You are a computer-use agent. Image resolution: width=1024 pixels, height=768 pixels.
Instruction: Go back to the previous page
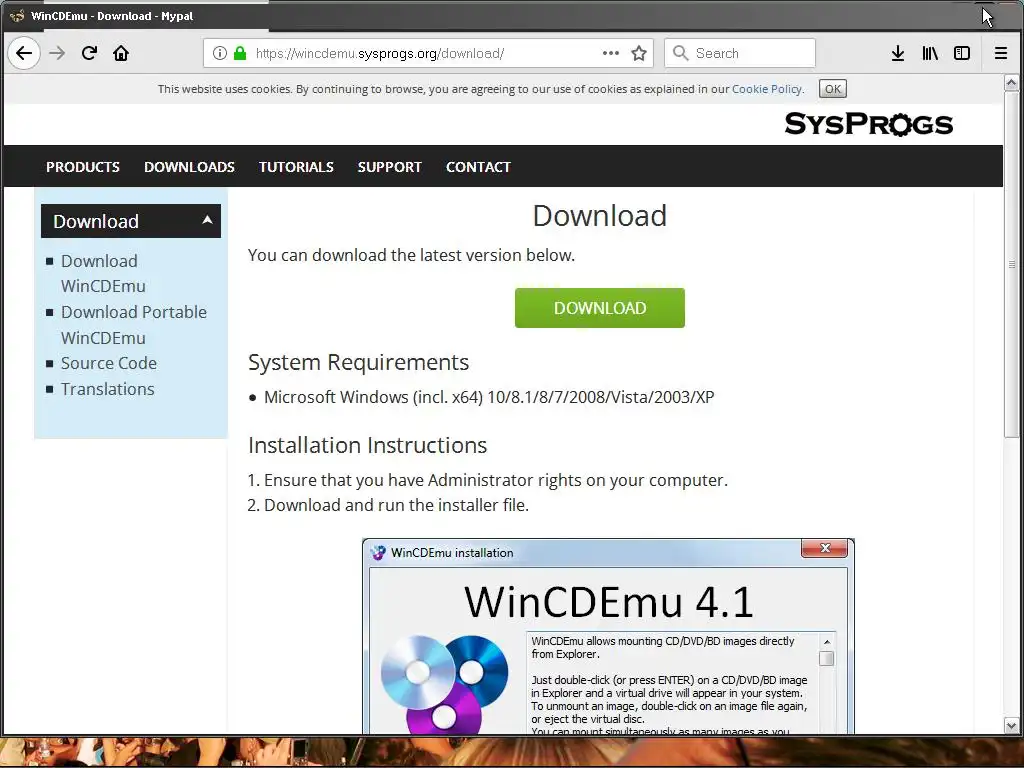coord(24,53)
